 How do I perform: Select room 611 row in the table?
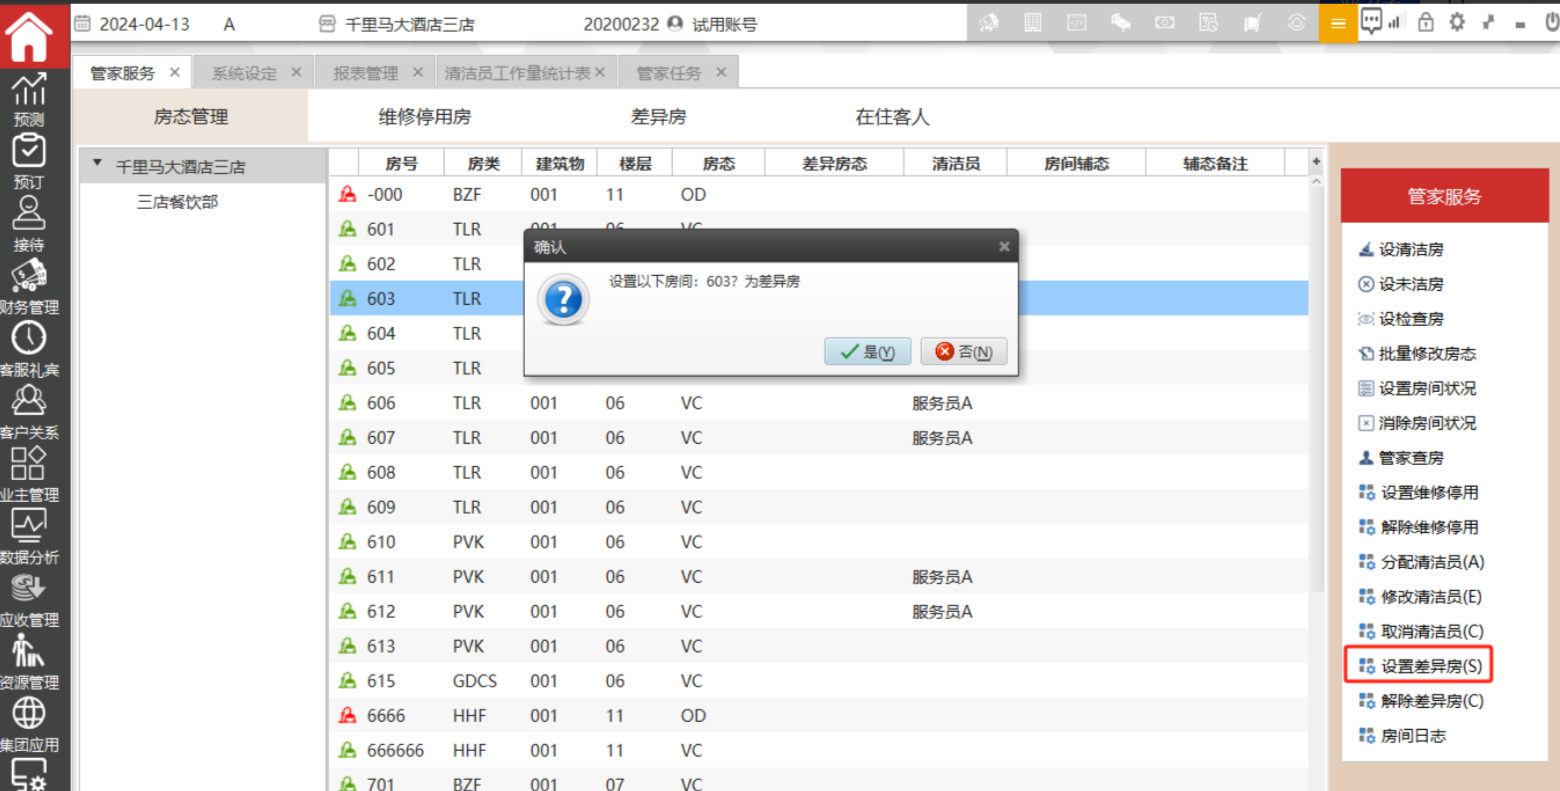(x=380, y=577)
